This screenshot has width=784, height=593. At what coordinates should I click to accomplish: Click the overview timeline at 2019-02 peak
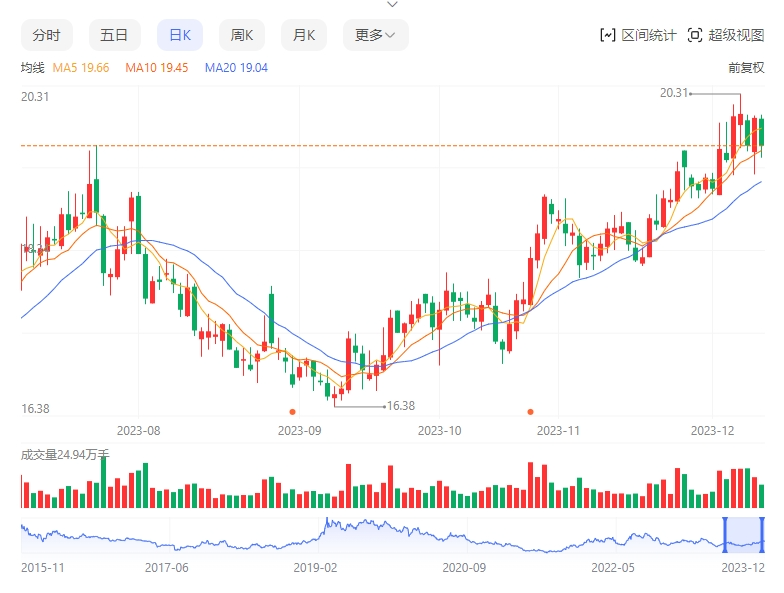click(326, 523)
